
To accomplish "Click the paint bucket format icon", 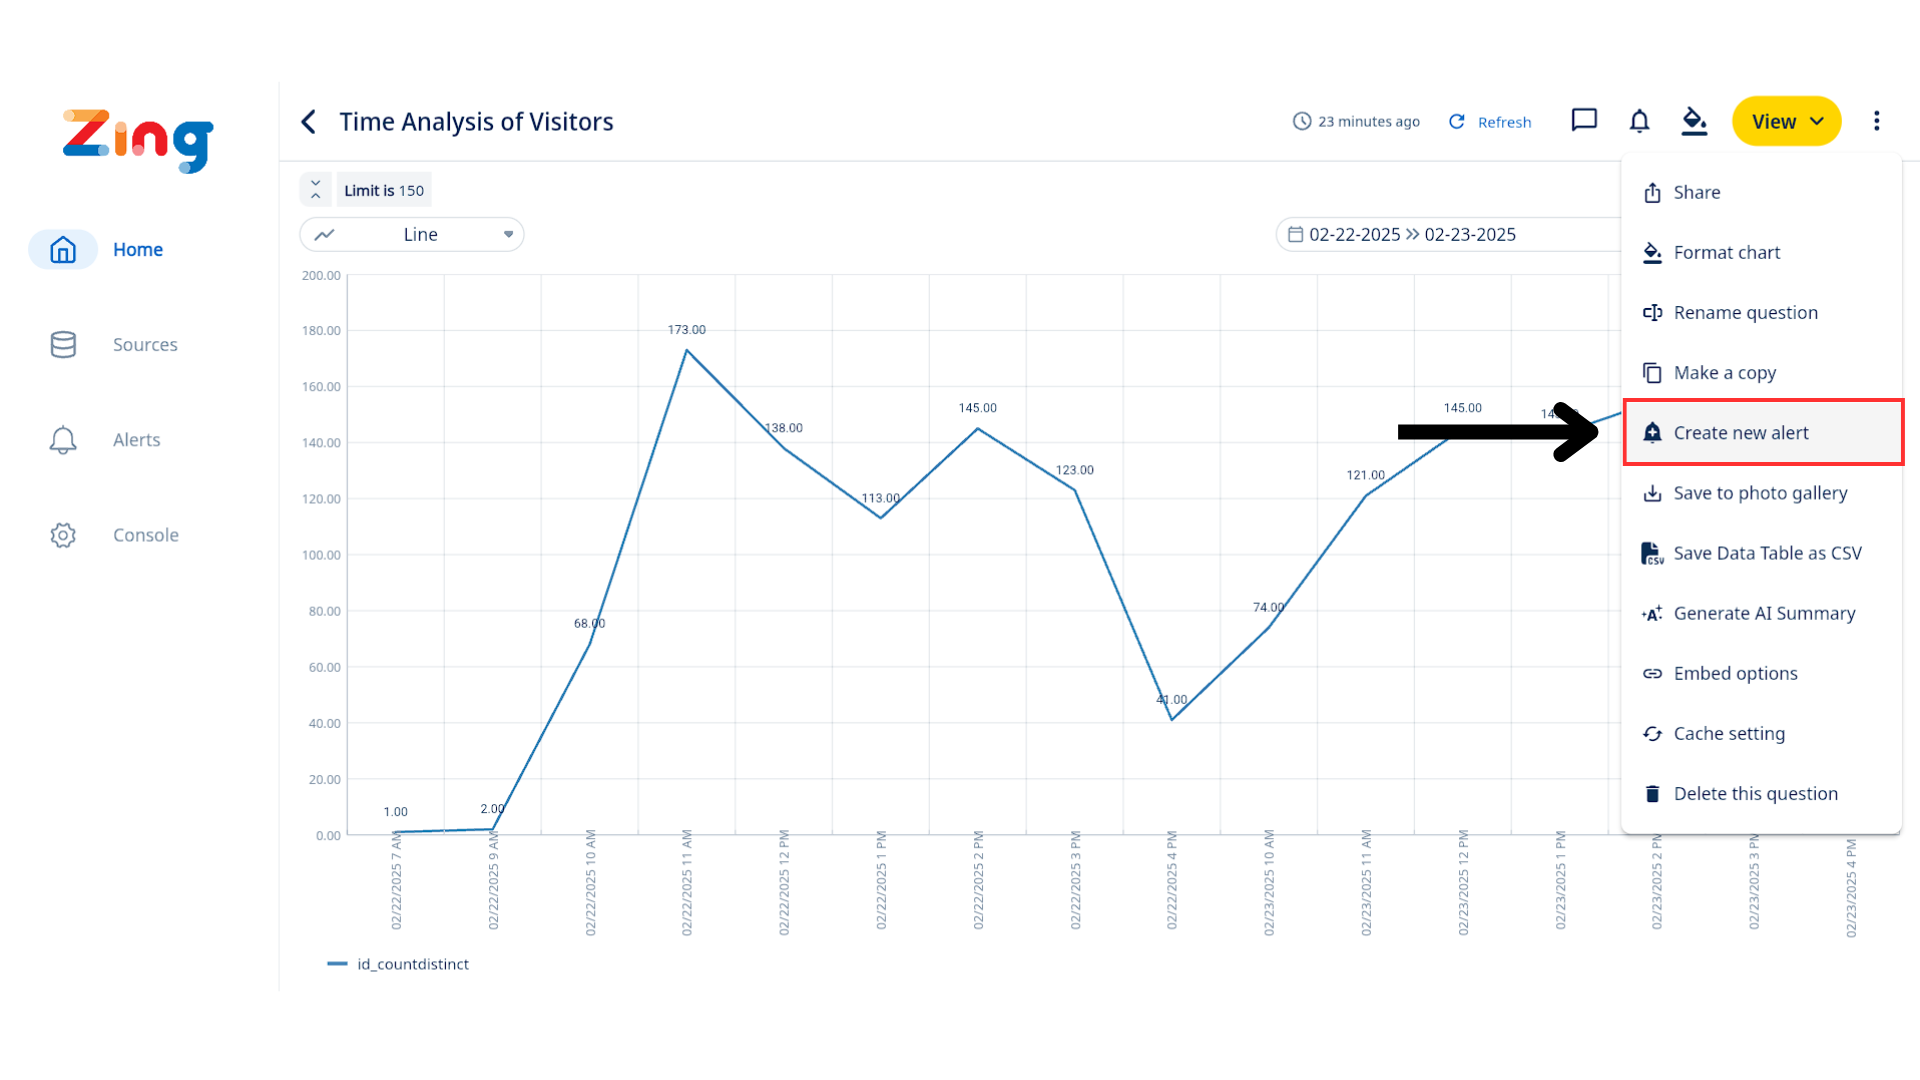I will coord(1694,121).
